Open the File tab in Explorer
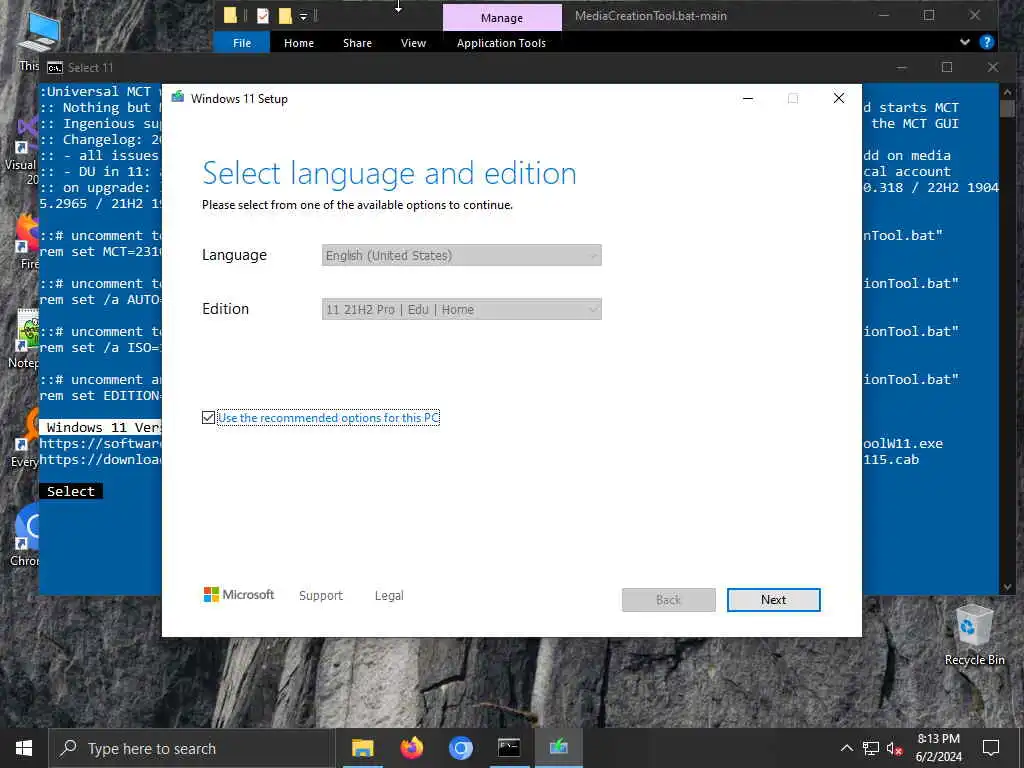 click(242, 43)
